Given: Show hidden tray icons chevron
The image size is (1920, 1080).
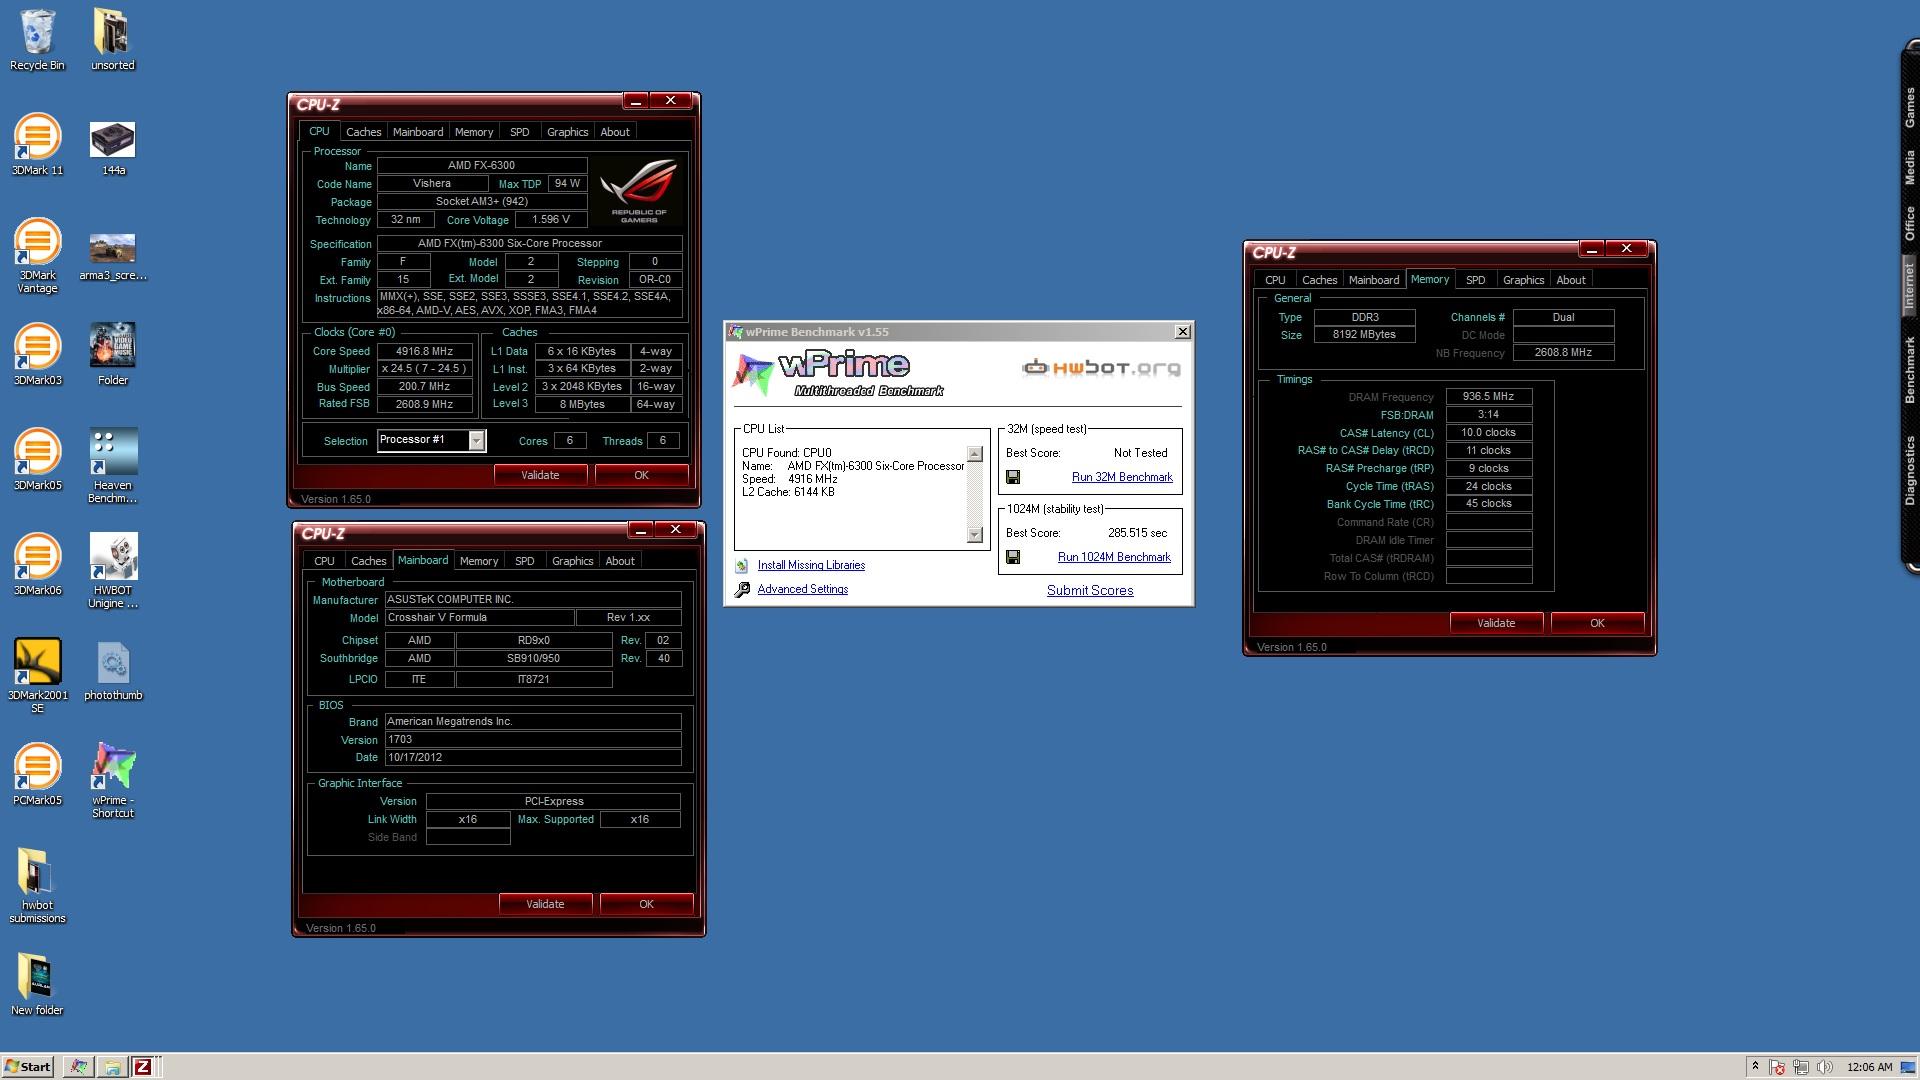Looking at the screenshot, I should [1755, 1067].
